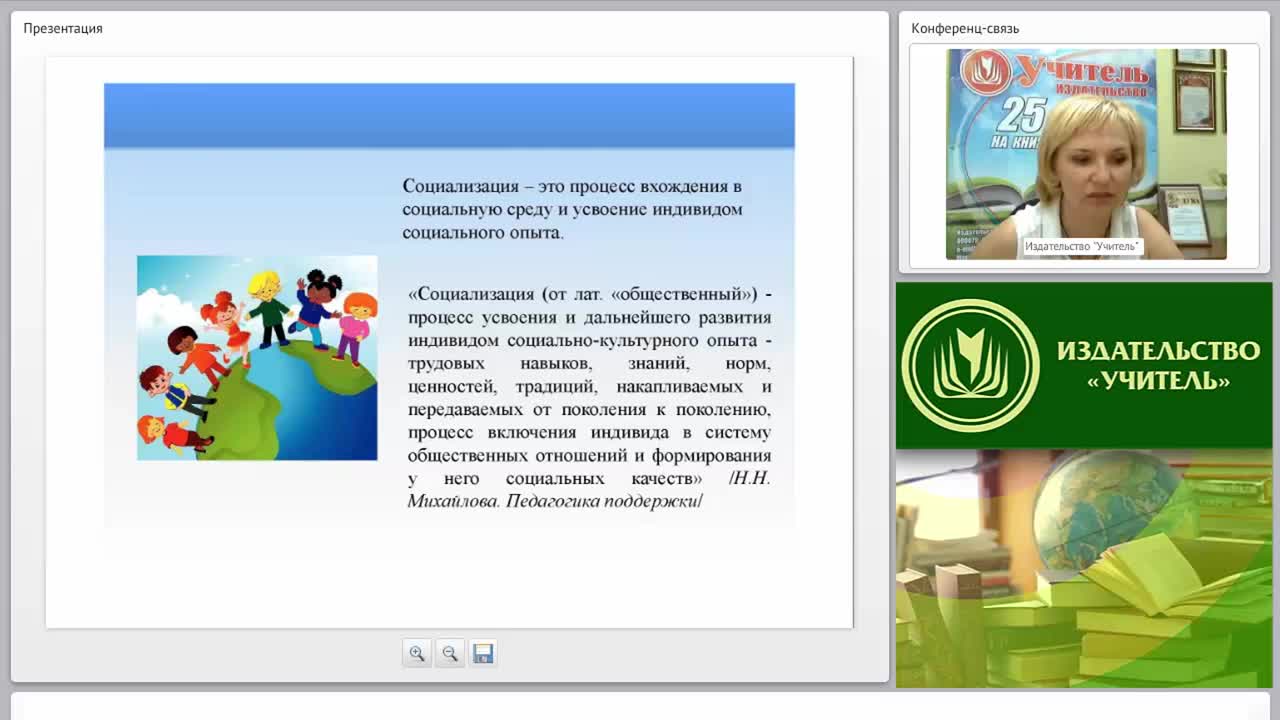Select the presenter's webcam video feed
The width and height of the screenshot is (1280, 720).
tap(1086, 154)
